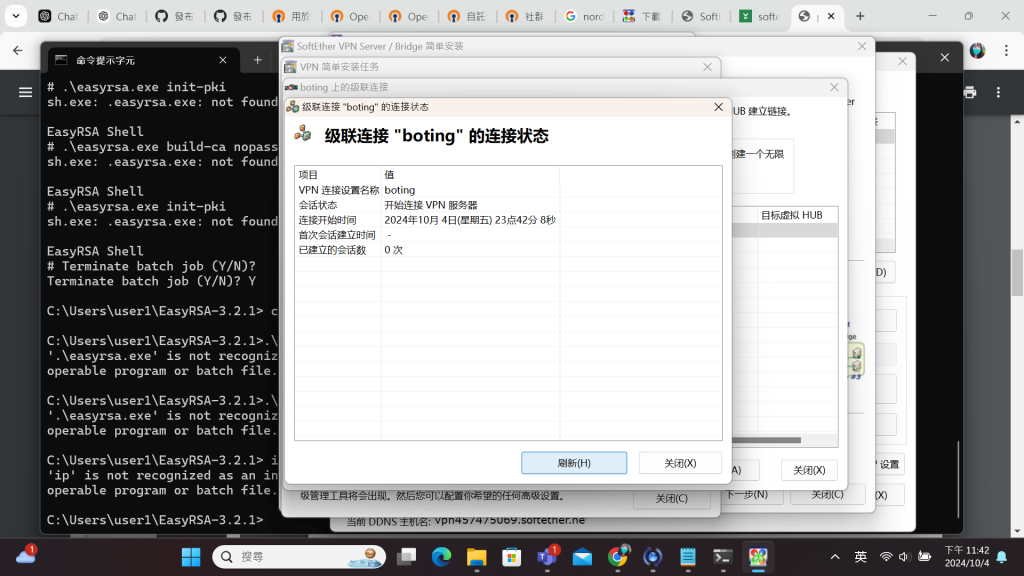
Task: Click 关闭(X) in the boting cascade connection window
Action: [x=809, y=470]
